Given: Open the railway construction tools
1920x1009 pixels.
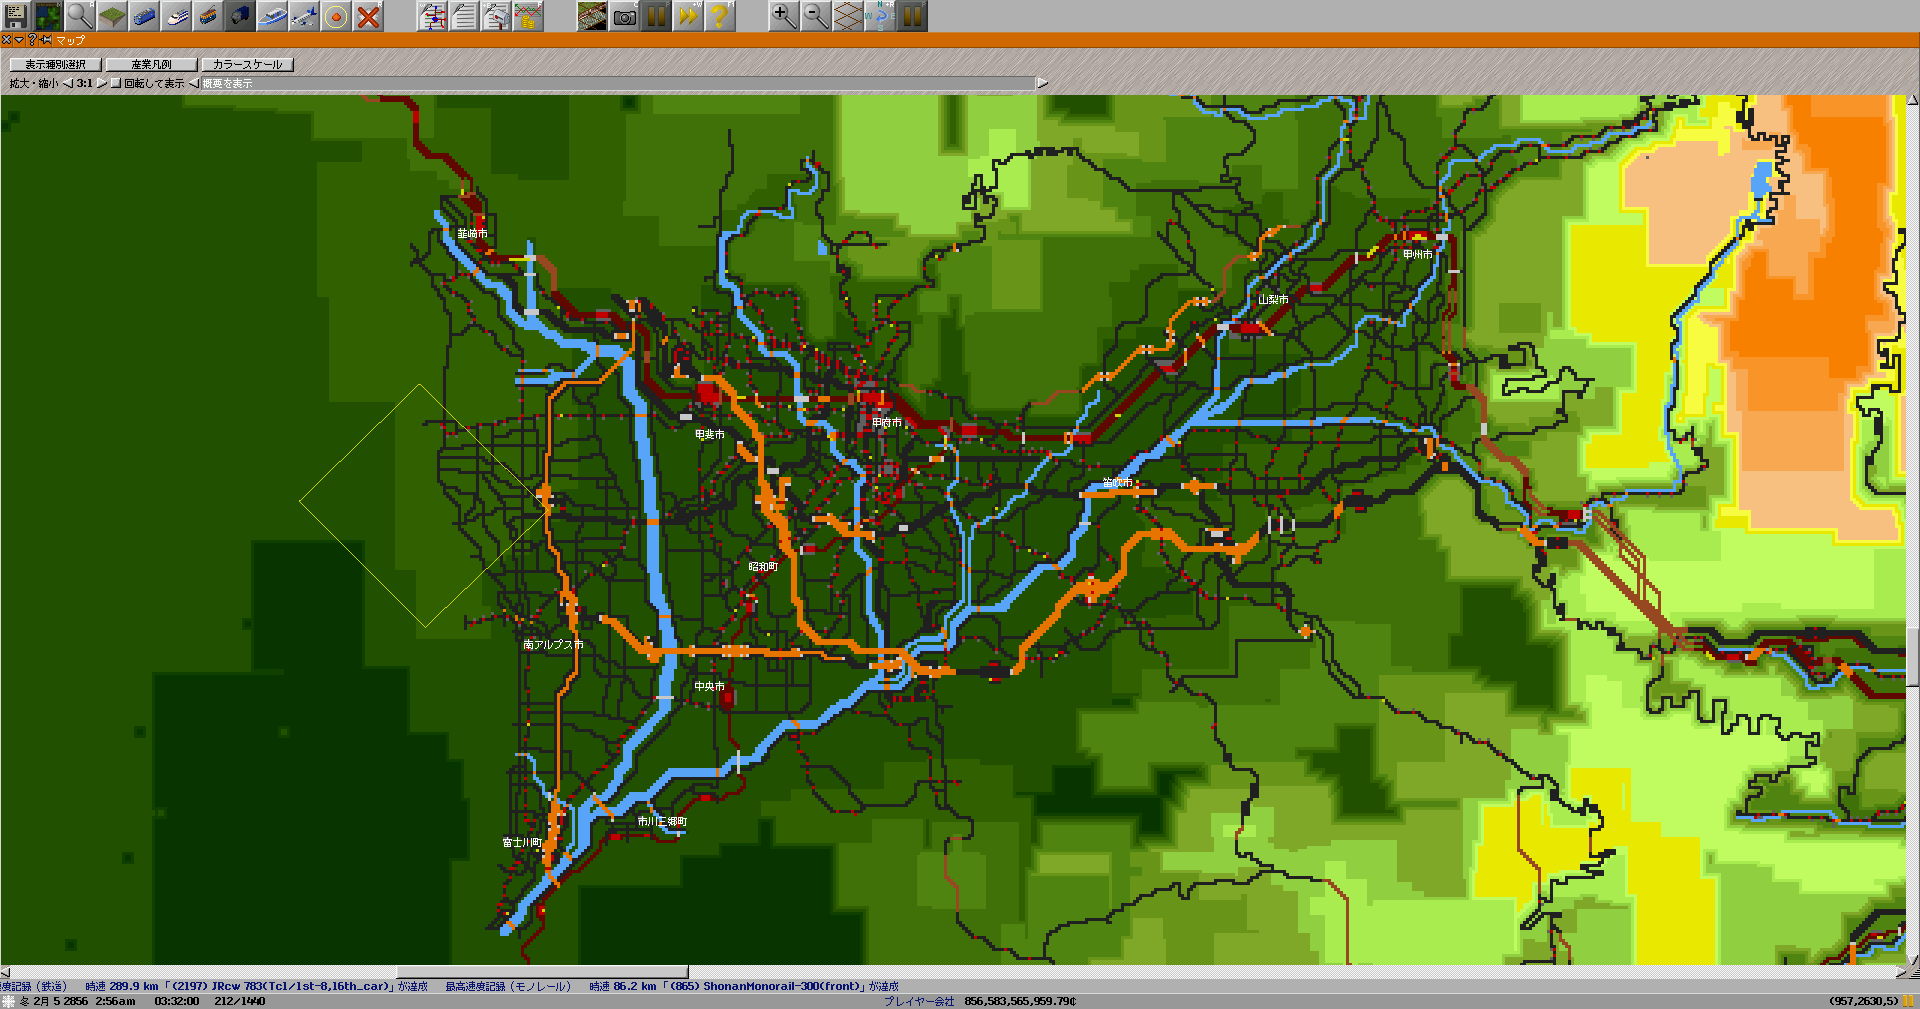Looking at the screenshot, I should tap(144, 16).
